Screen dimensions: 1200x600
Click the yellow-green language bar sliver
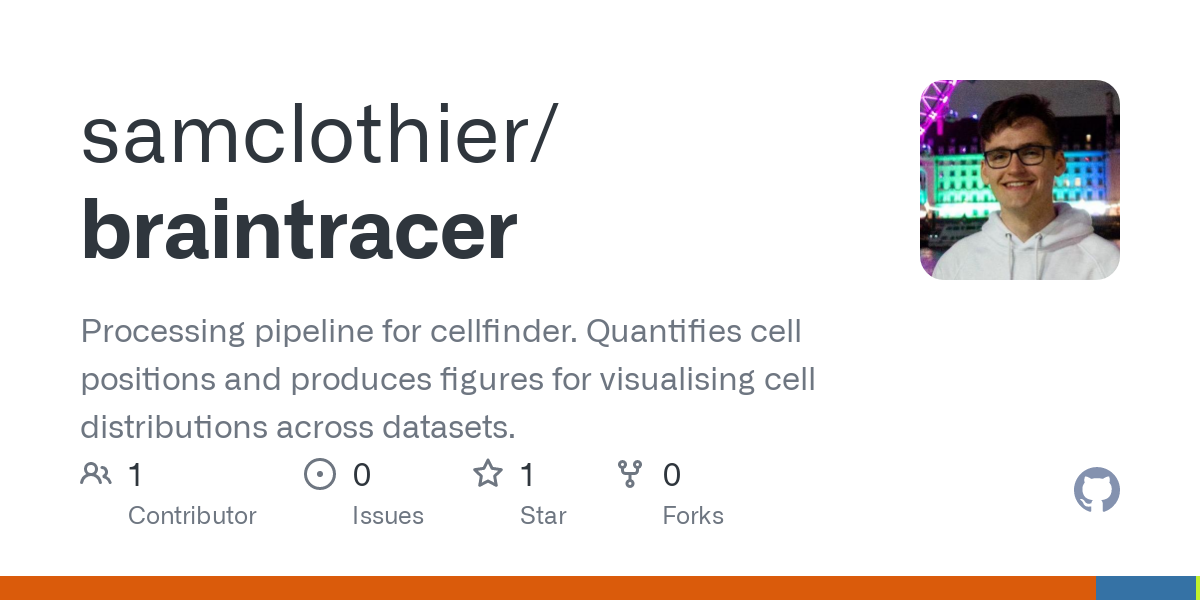1198,588
